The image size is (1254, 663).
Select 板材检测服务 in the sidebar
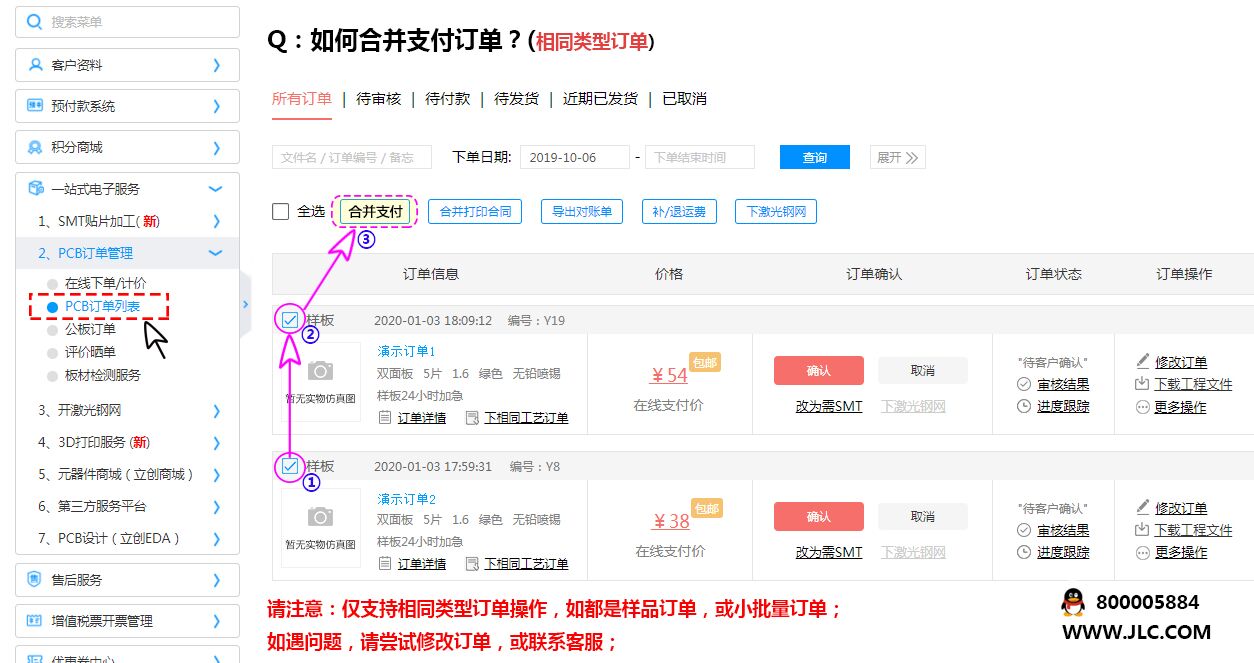[103, 375]
